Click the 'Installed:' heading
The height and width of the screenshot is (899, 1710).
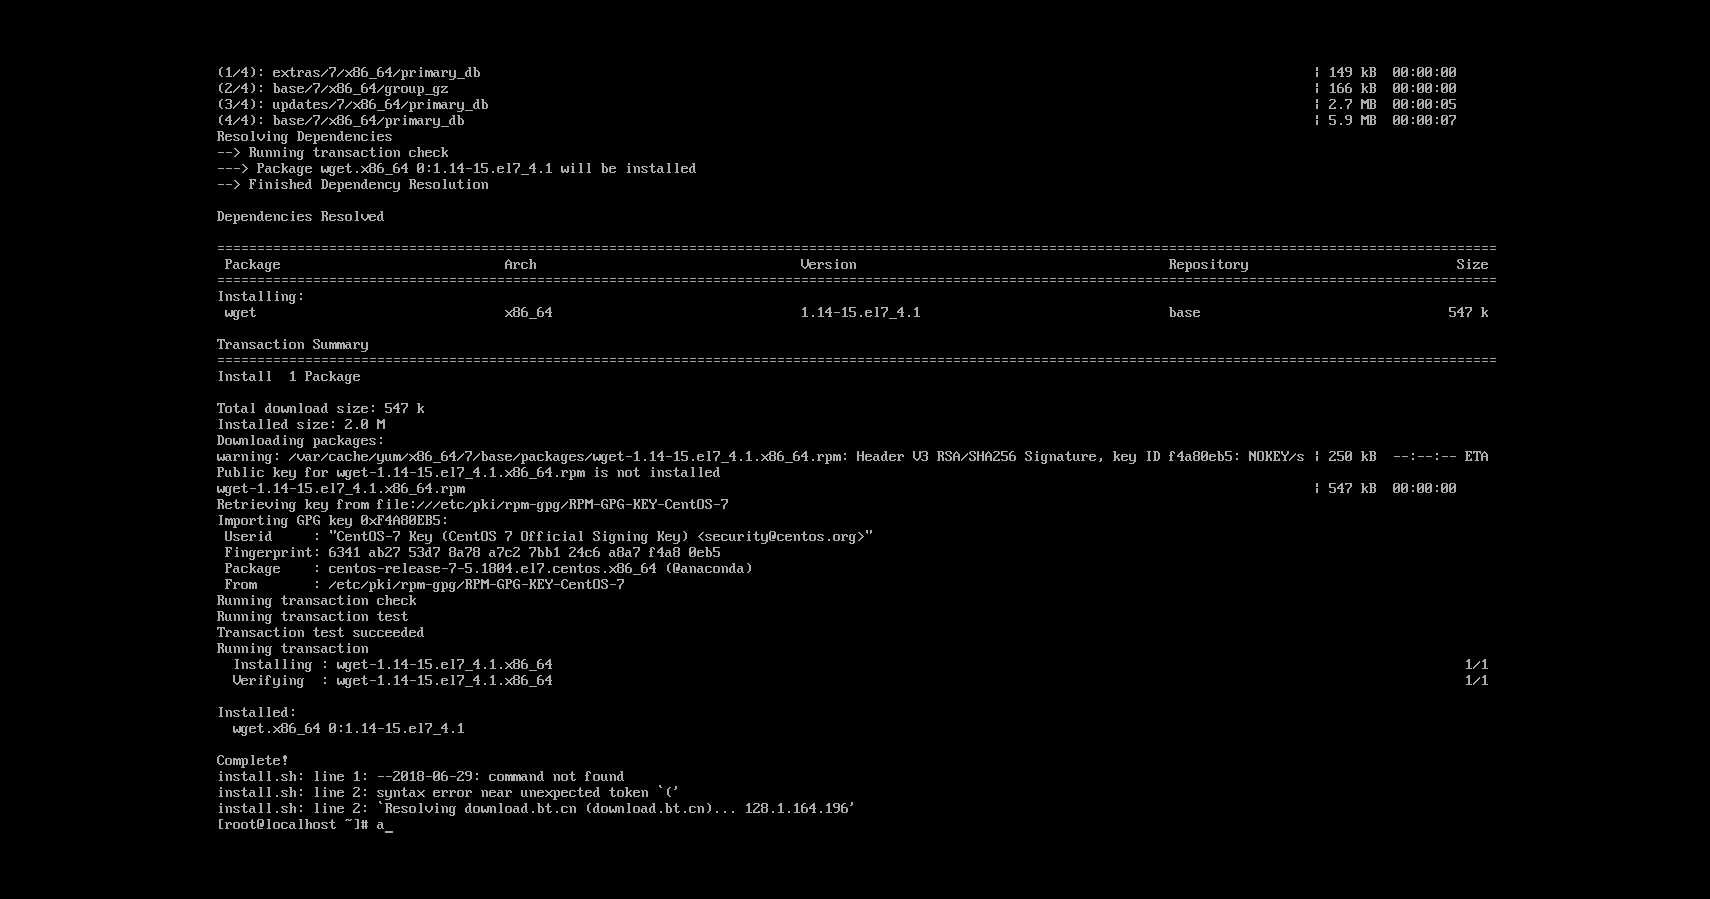click(x=257, y=712)
